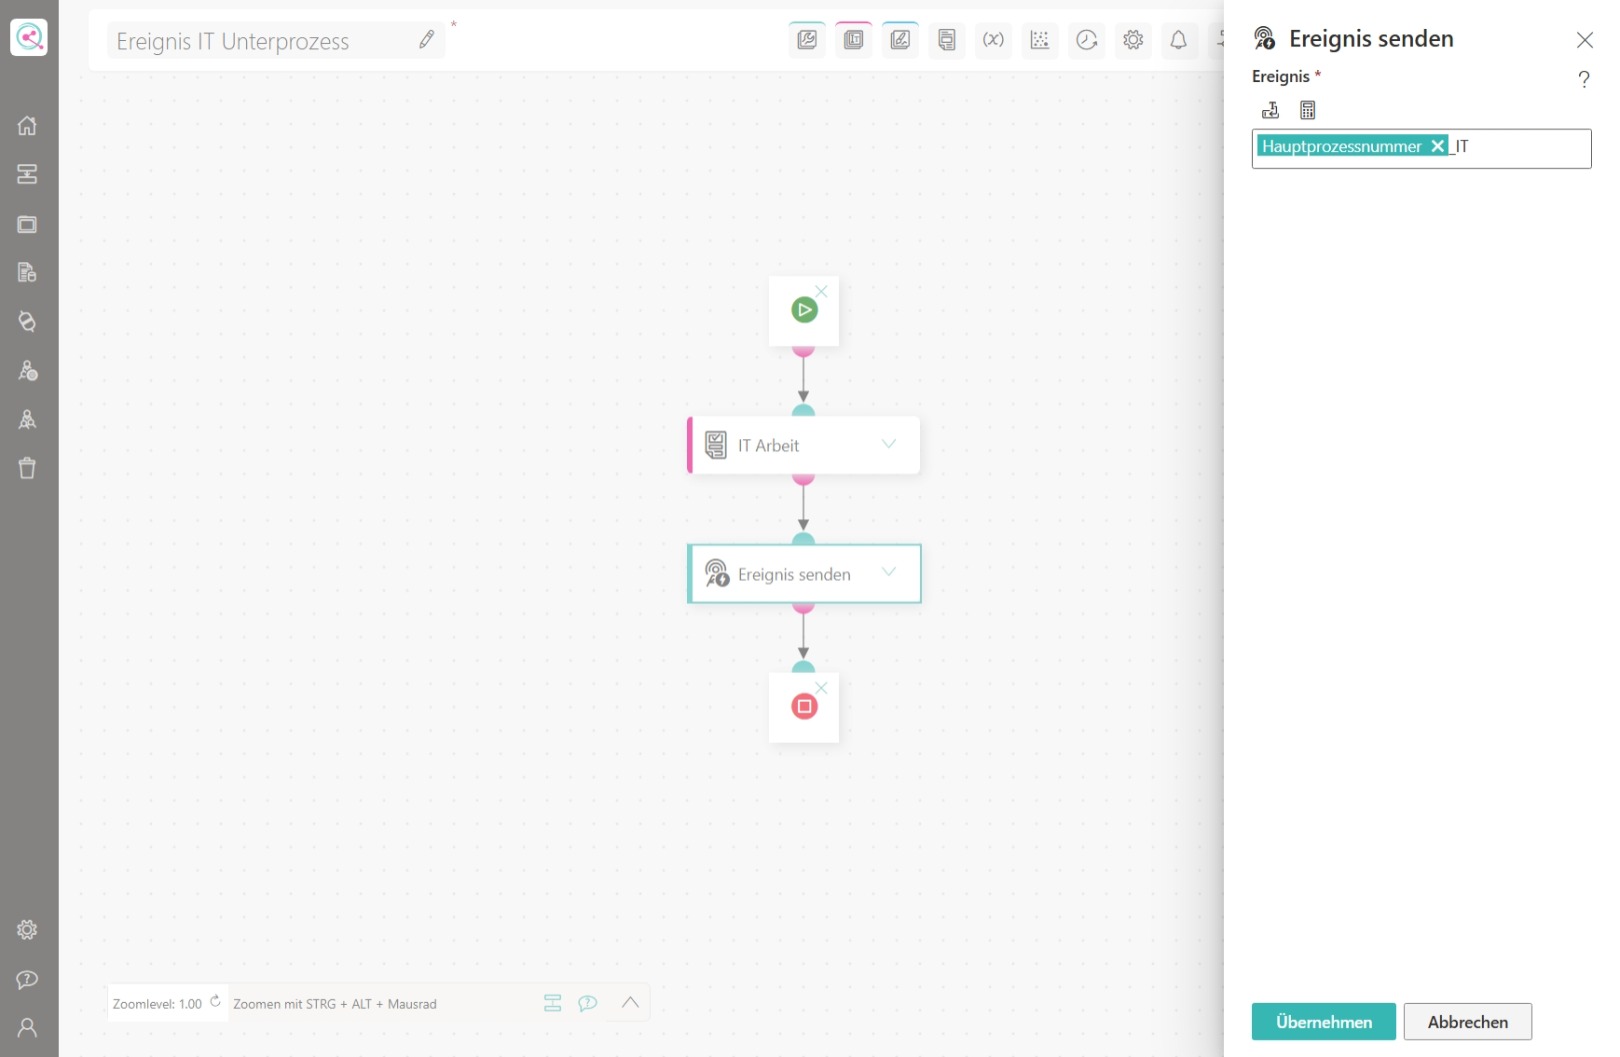
Task: Click the insert variable icon under Ereignis
Action: (1271, 110)
